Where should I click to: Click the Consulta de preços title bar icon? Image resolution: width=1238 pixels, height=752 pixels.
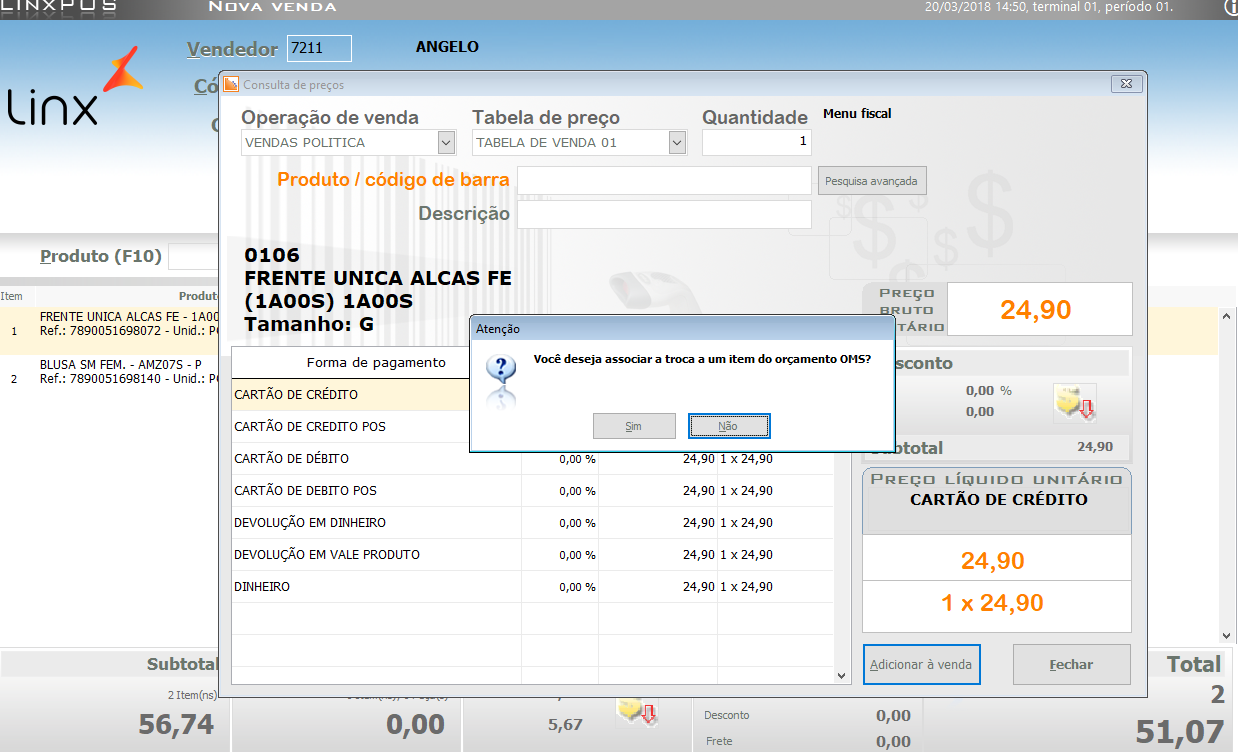(x=231, y=84)
